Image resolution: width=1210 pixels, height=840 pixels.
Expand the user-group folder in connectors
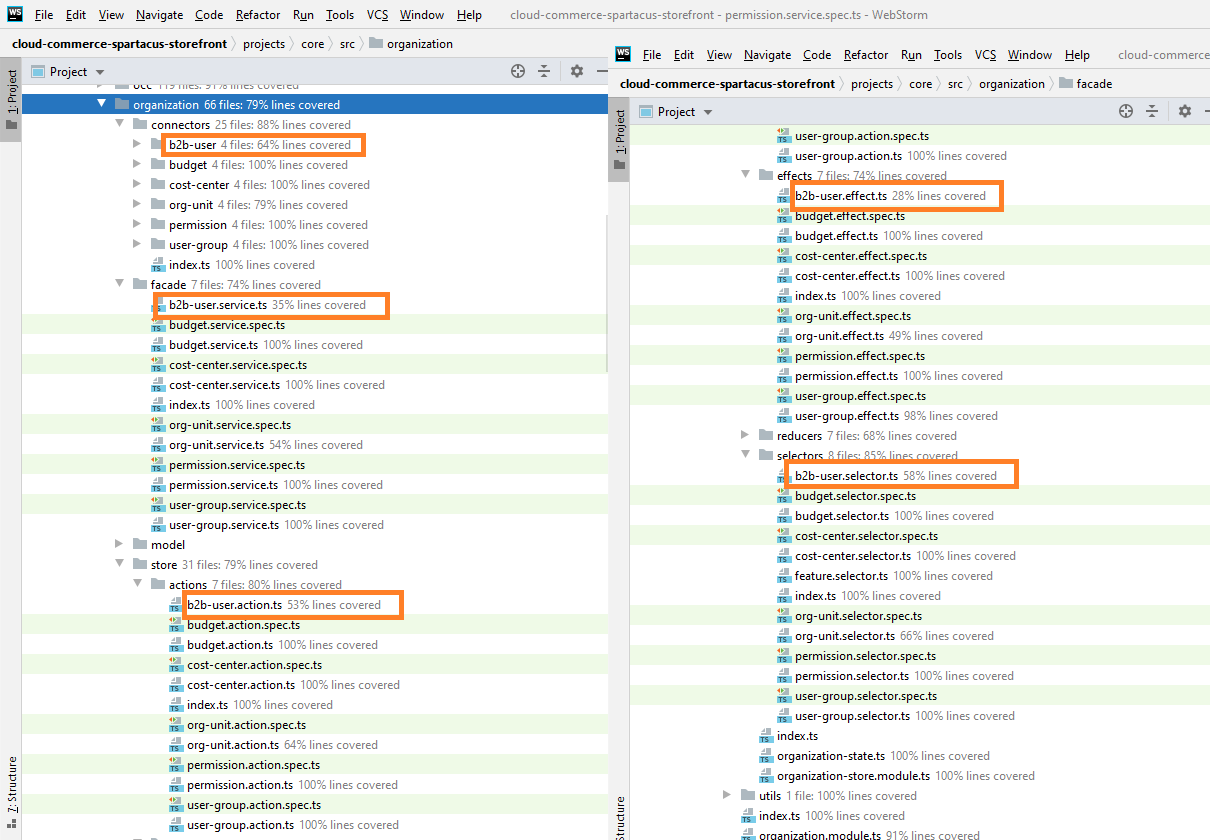tap(138, 245)
